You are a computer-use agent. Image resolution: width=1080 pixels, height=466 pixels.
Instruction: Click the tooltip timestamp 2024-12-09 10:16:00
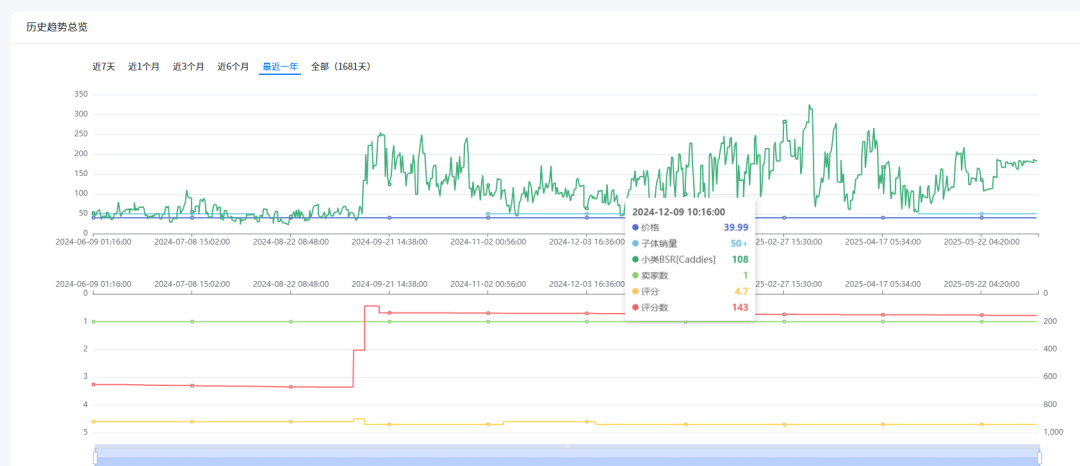678,212
